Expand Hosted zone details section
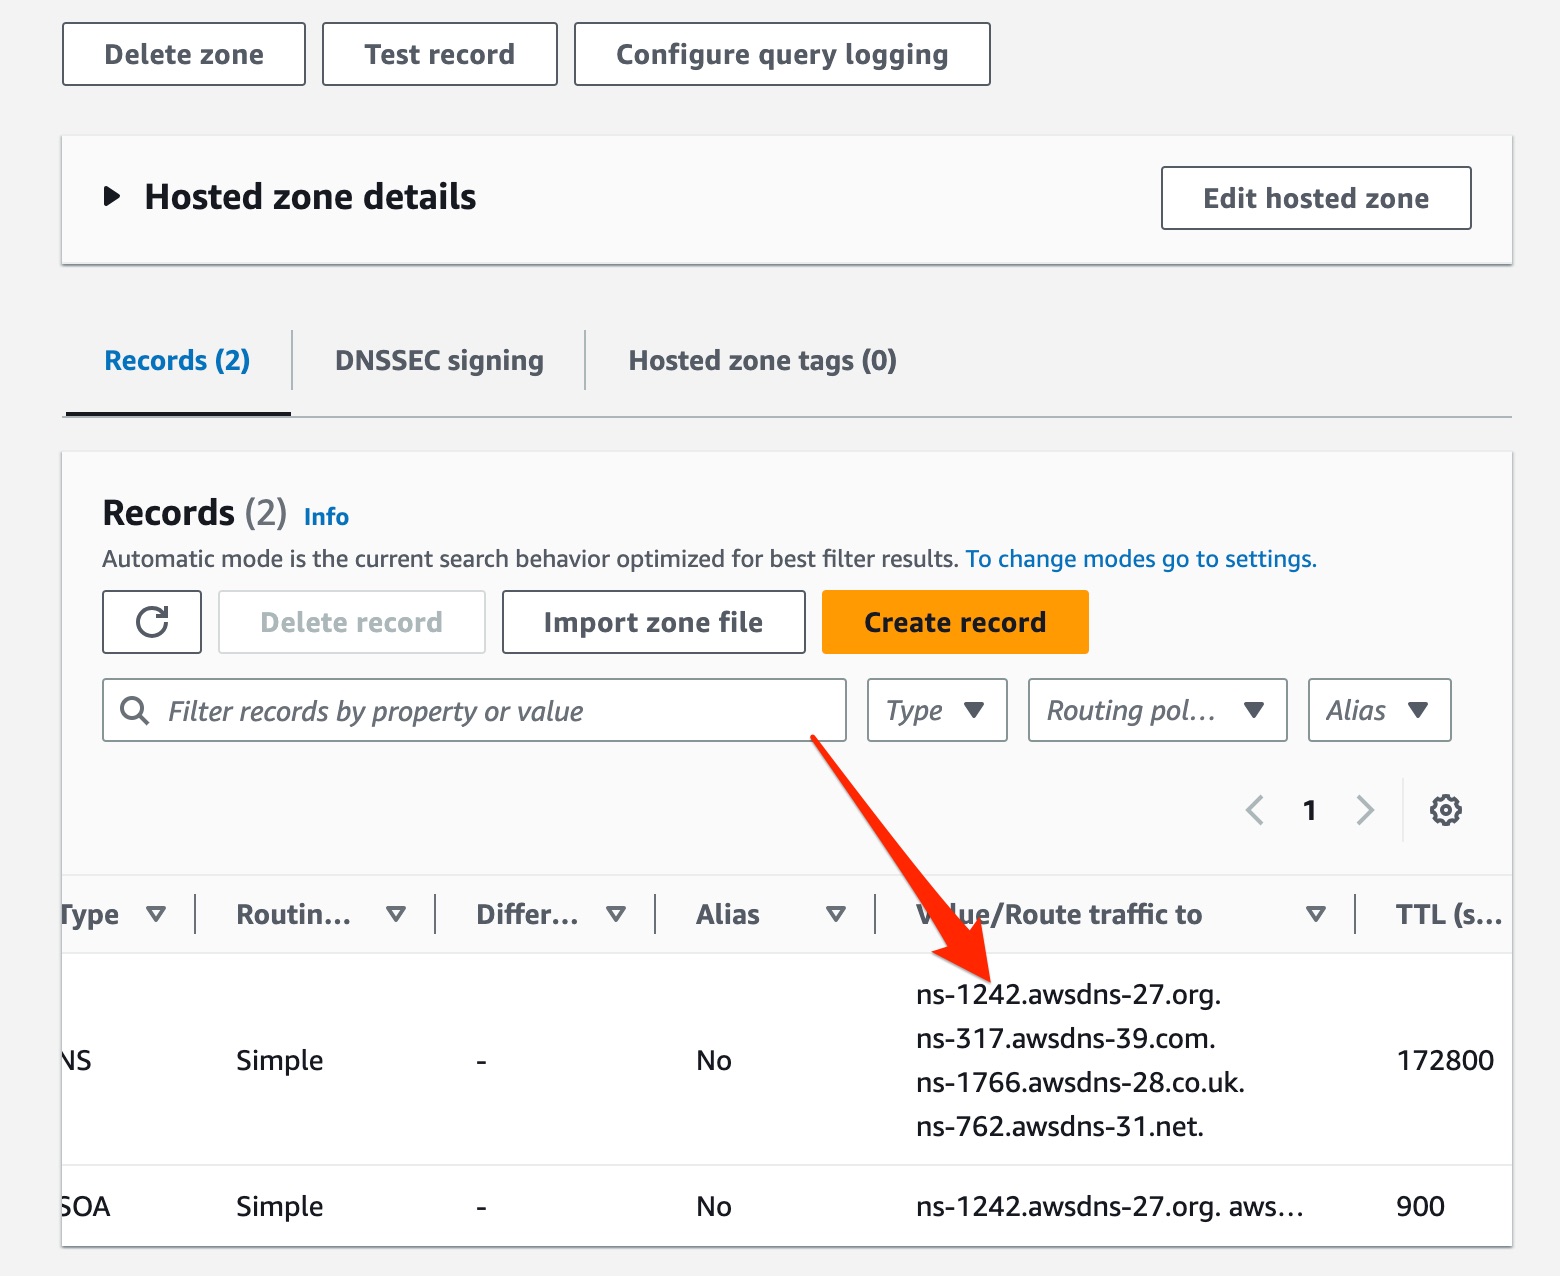1560x1276 pixels. click(x=112, y=197)
